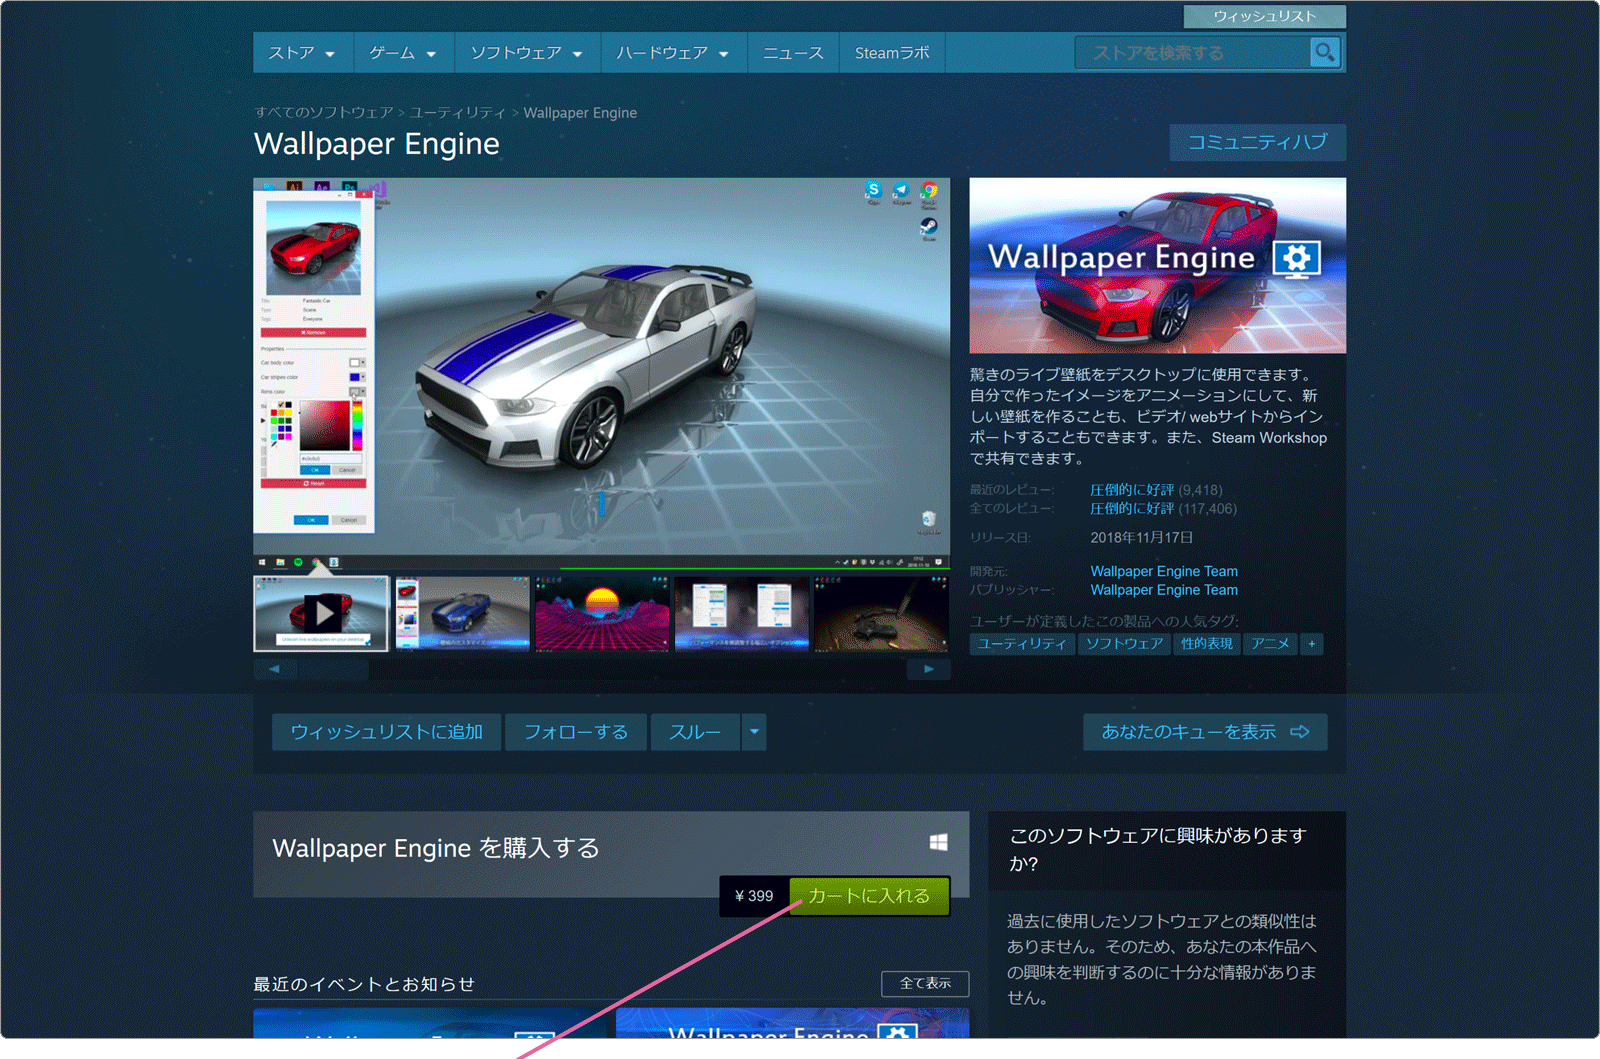Click the フォローする button
This screenshot has width=1600, height=1059.
[576, 732]
